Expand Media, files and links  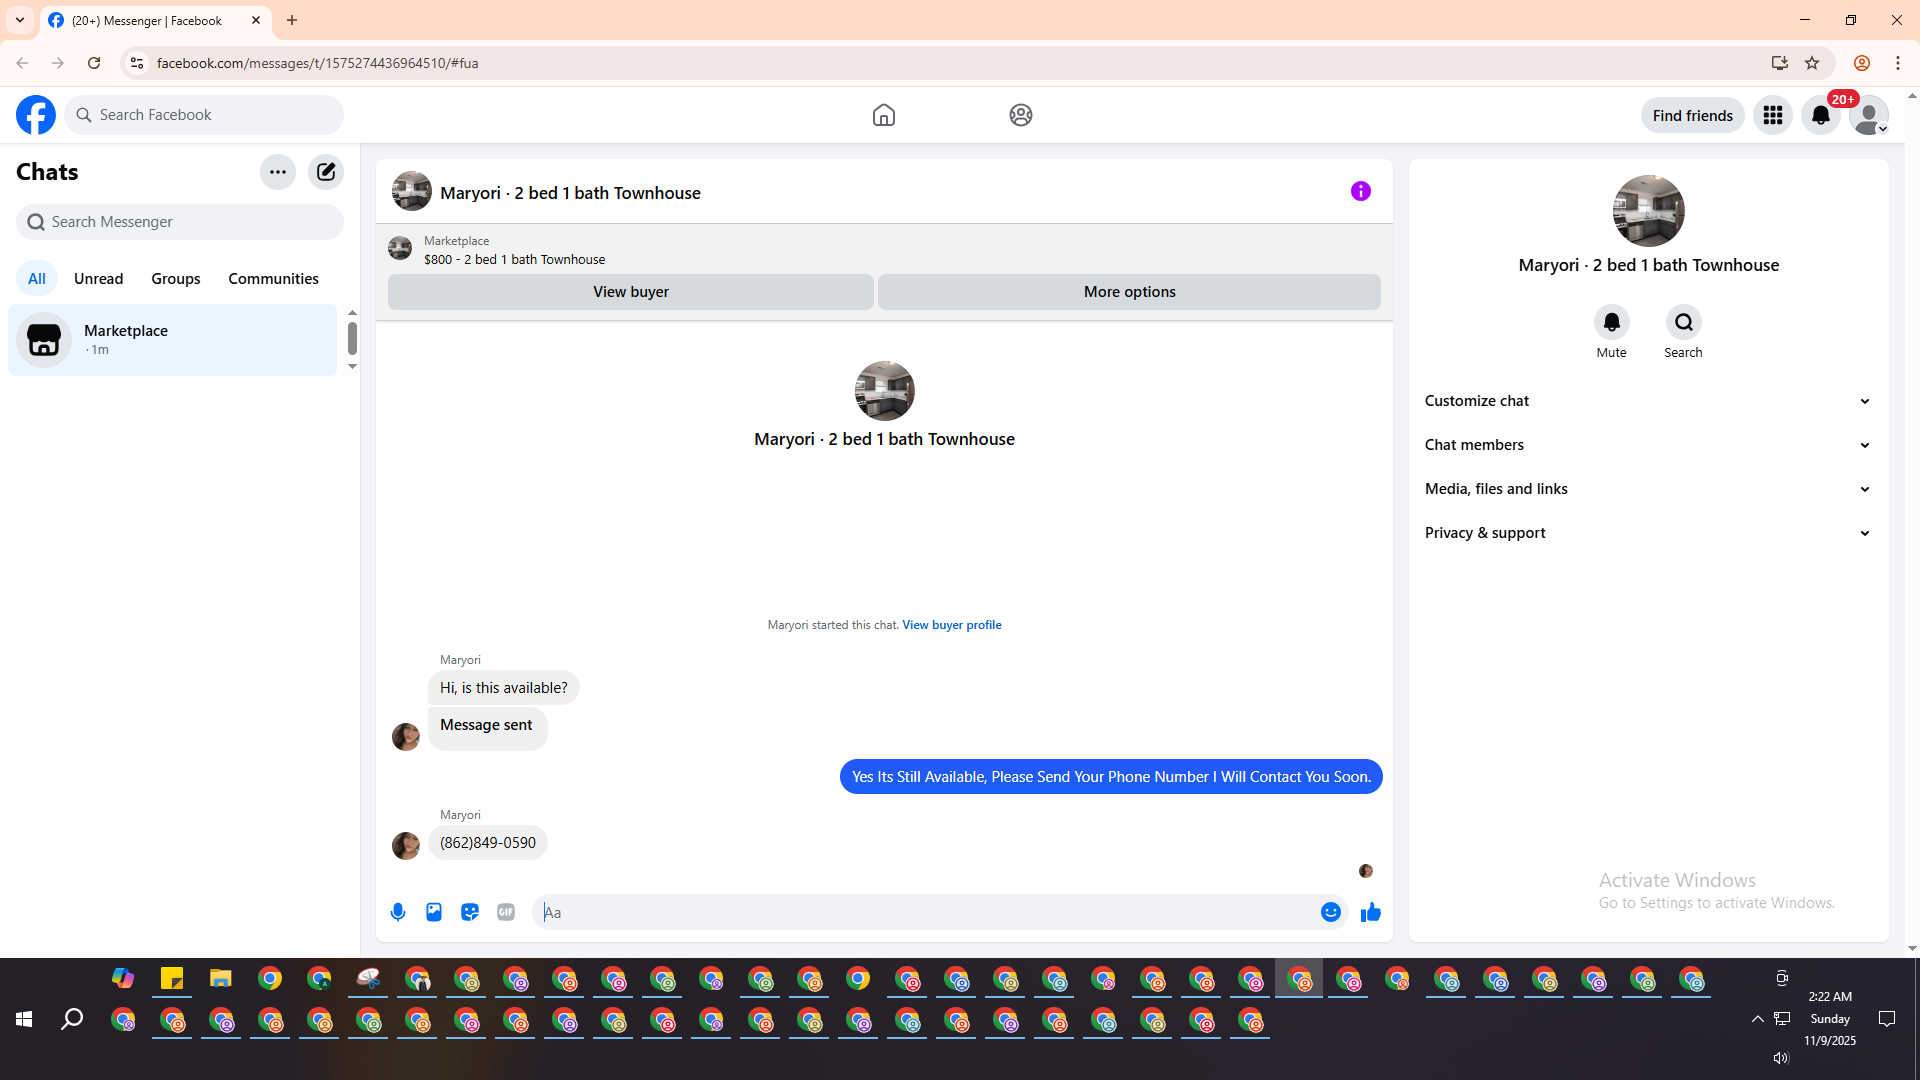(x=1647, y=489)
